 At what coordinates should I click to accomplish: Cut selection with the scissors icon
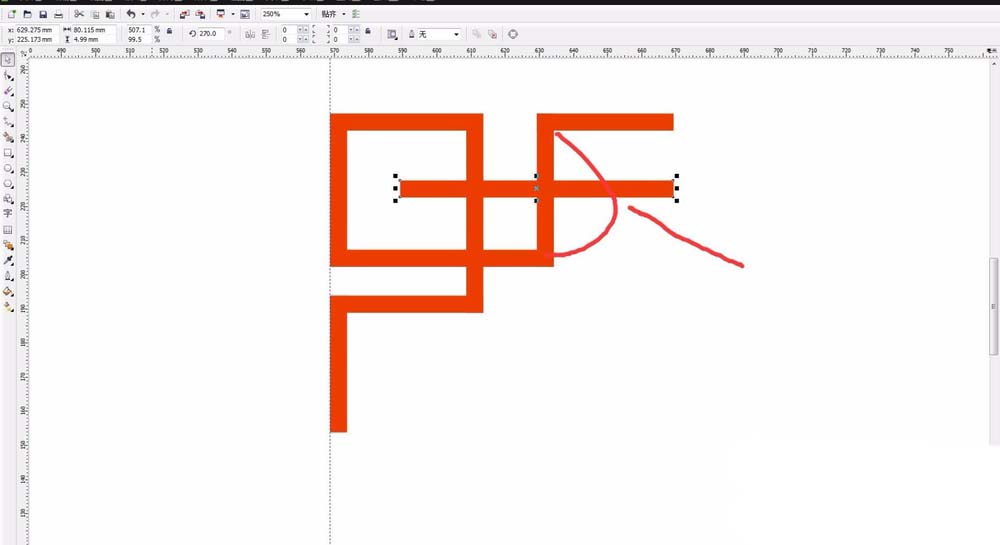pyautogui.click(x=79, y=14)
